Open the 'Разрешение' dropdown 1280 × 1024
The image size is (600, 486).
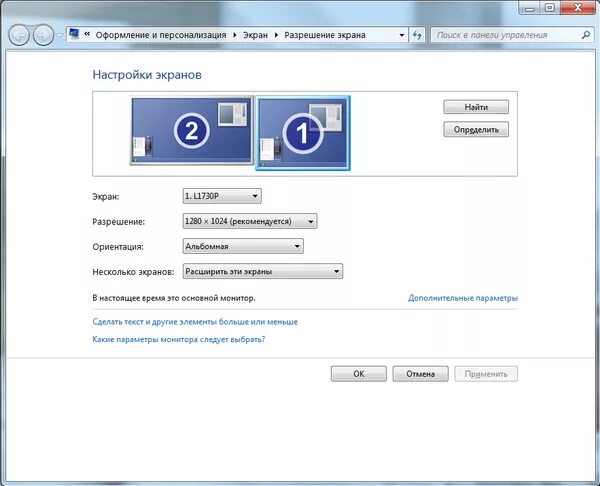pyautogui.click(x=250, y=221)
